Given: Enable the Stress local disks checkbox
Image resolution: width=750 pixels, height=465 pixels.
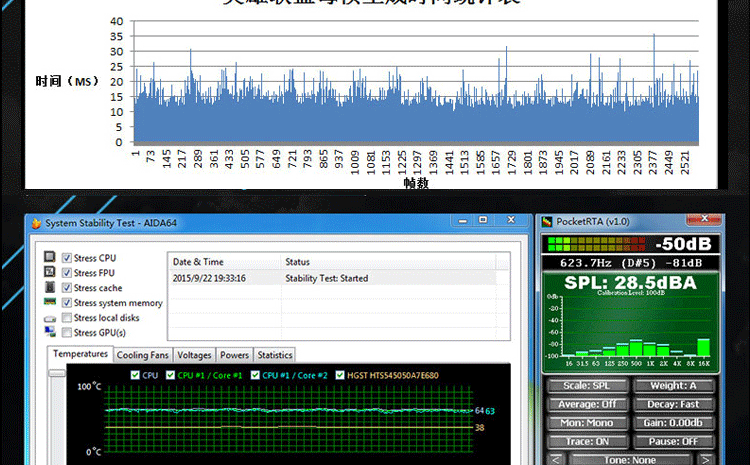Looking at the screenshot, I should pyautogui.click(x=67, y=318).
